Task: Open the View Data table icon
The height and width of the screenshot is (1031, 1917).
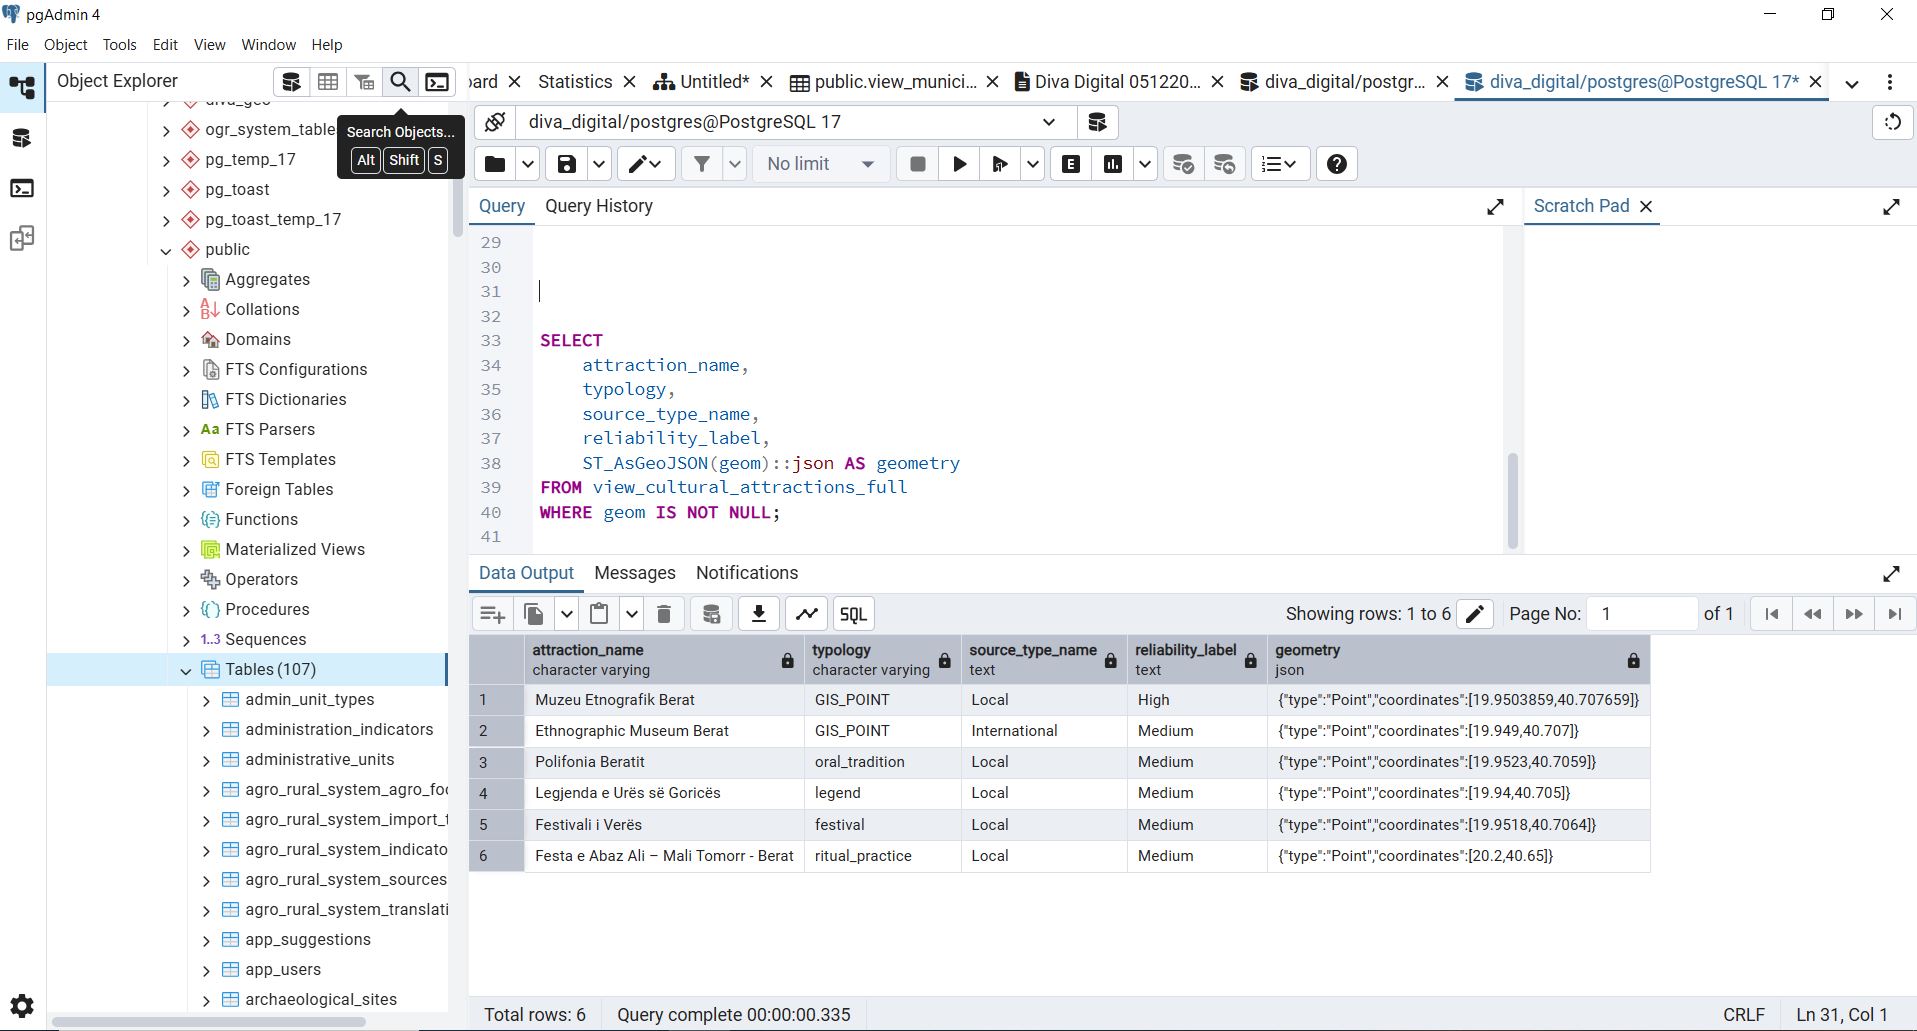Action: (x=328, y=82)
